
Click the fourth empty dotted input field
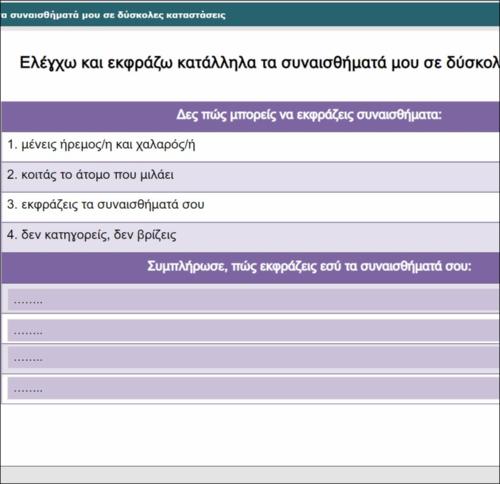pyautogui.click(x=253, y=388)
